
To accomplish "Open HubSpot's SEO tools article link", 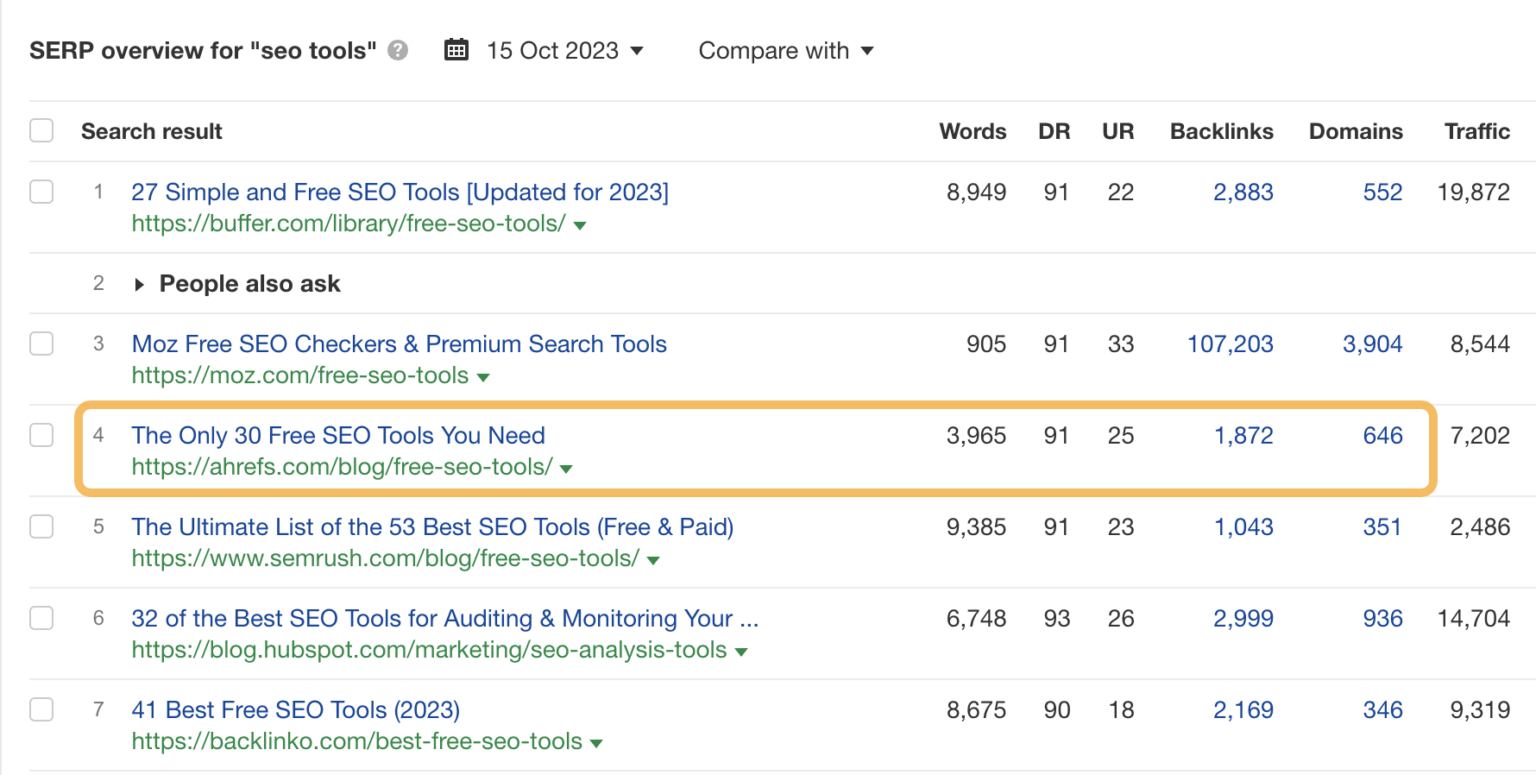I will coord(444,618).
